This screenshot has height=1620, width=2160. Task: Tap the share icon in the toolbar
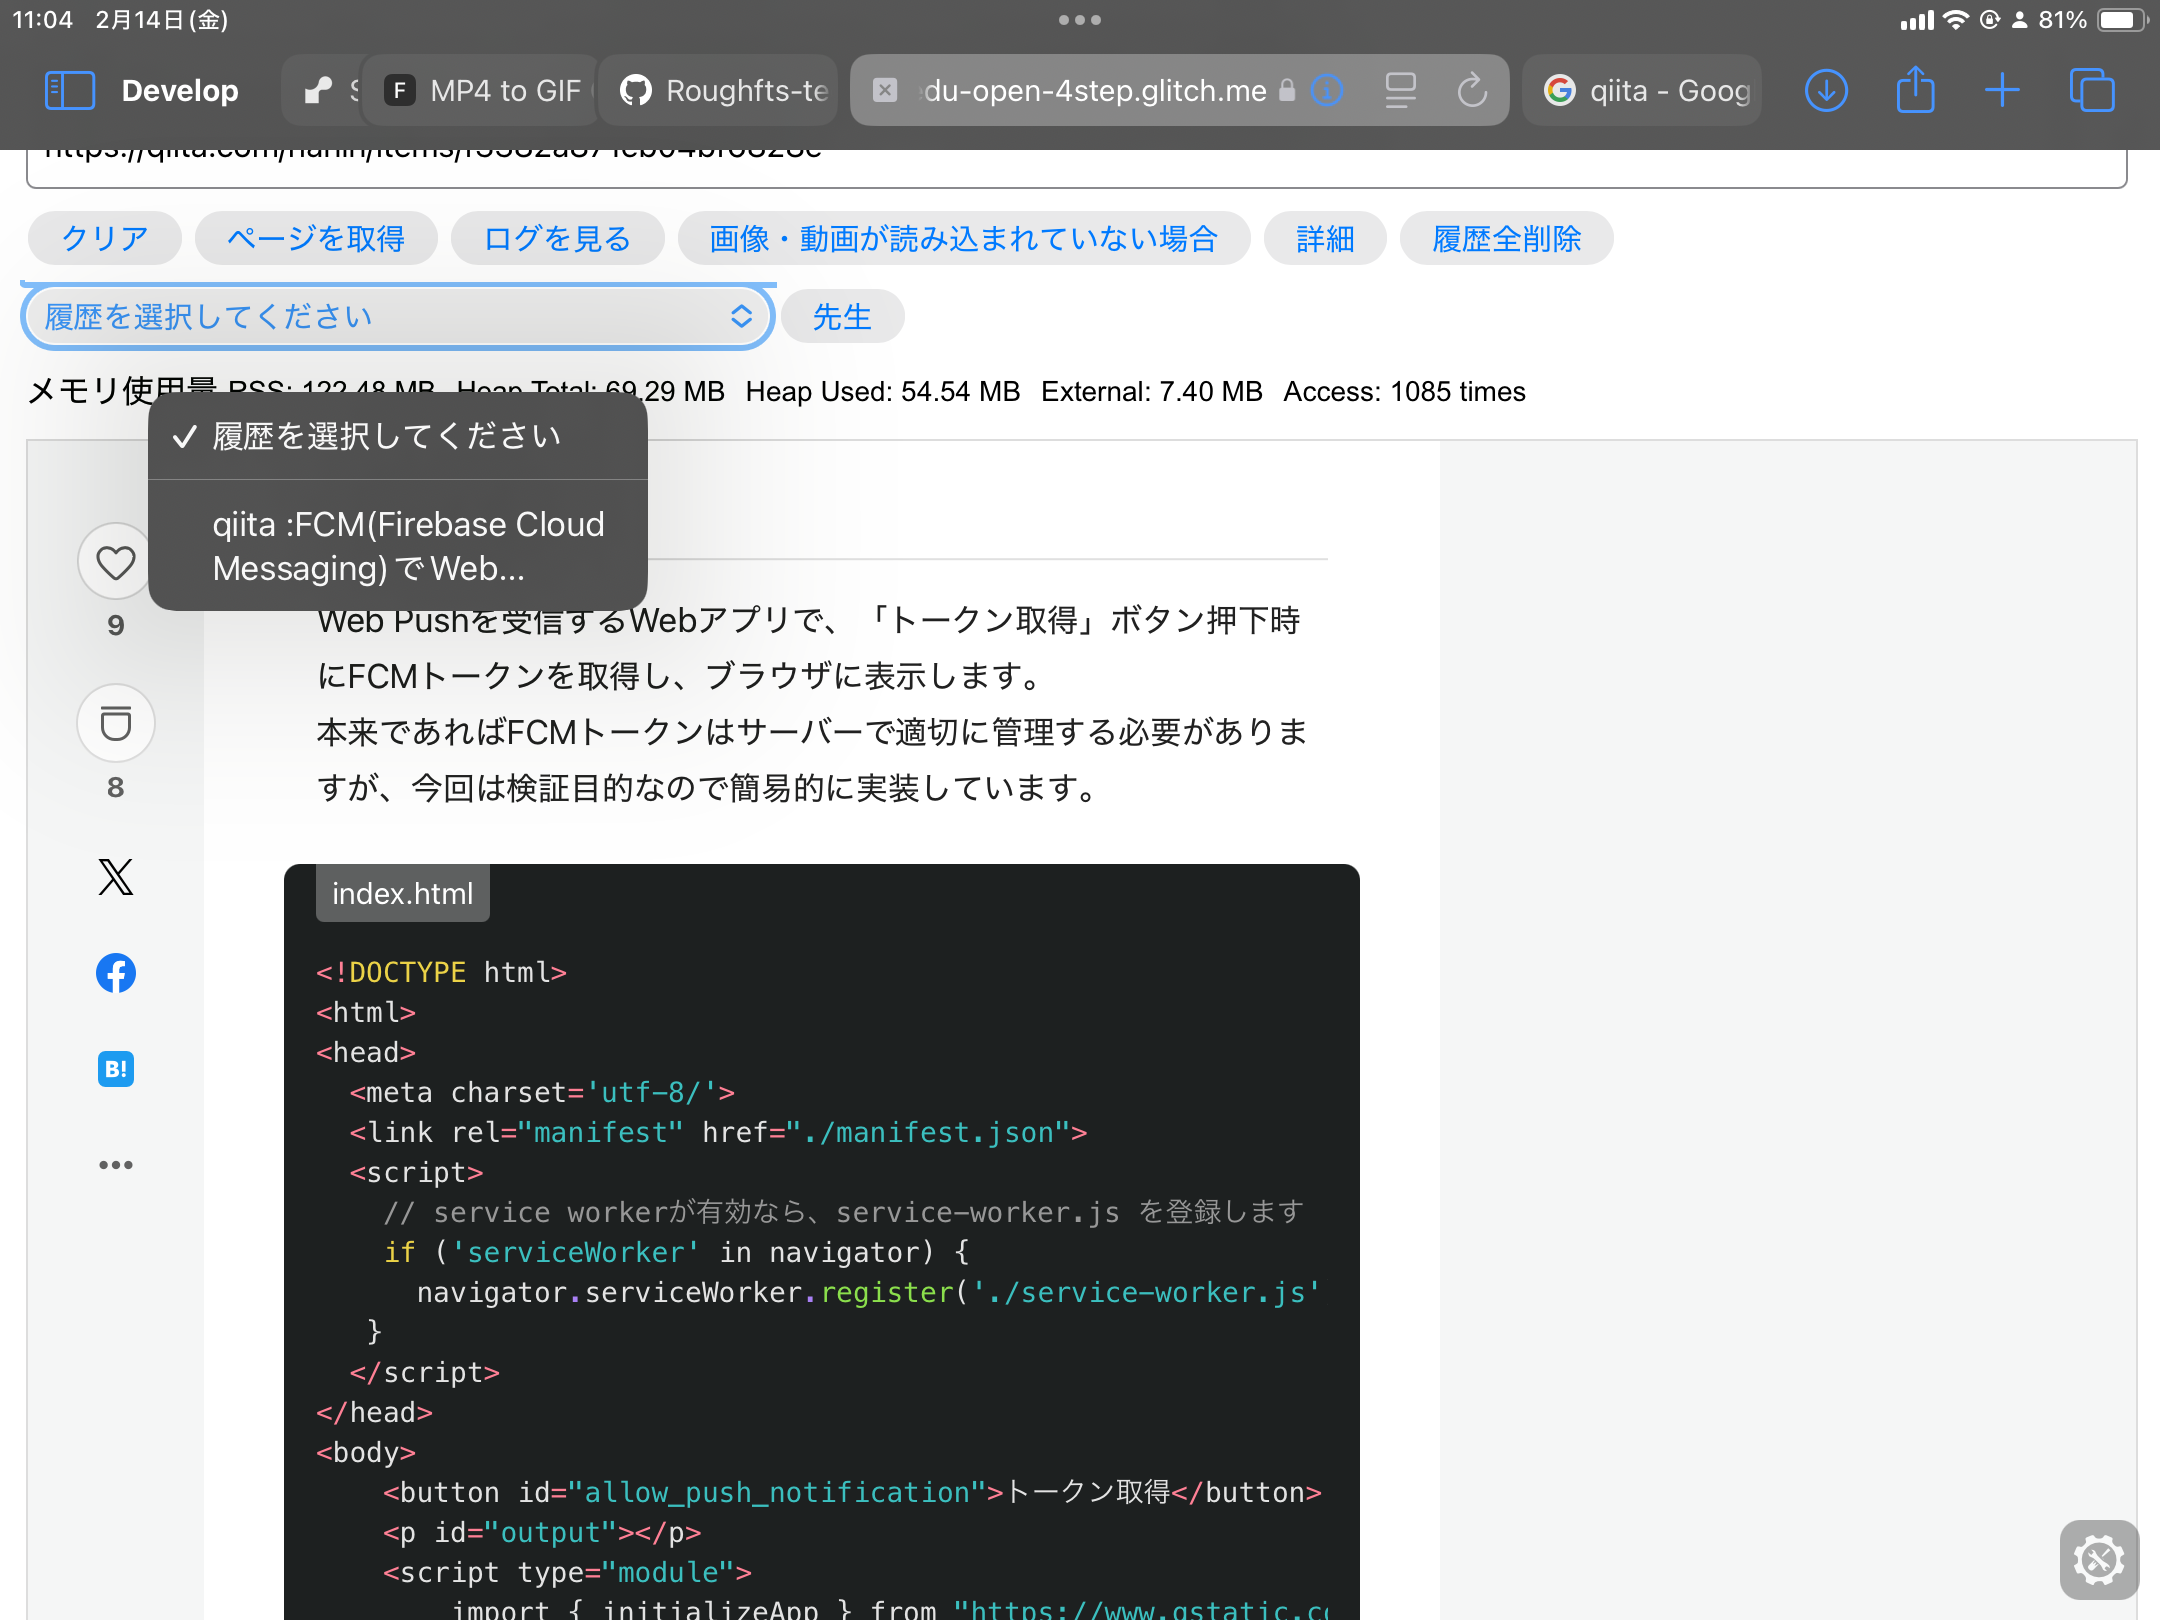coord(1915,89)
